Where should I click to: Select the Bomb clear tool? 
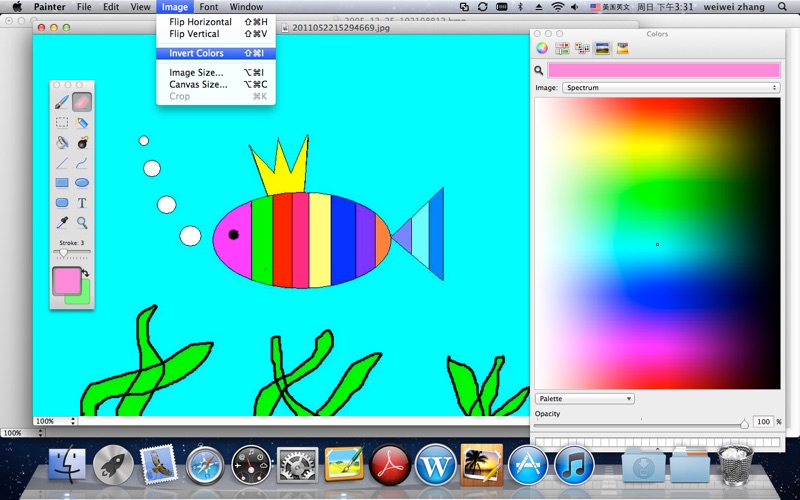(82, 142)
